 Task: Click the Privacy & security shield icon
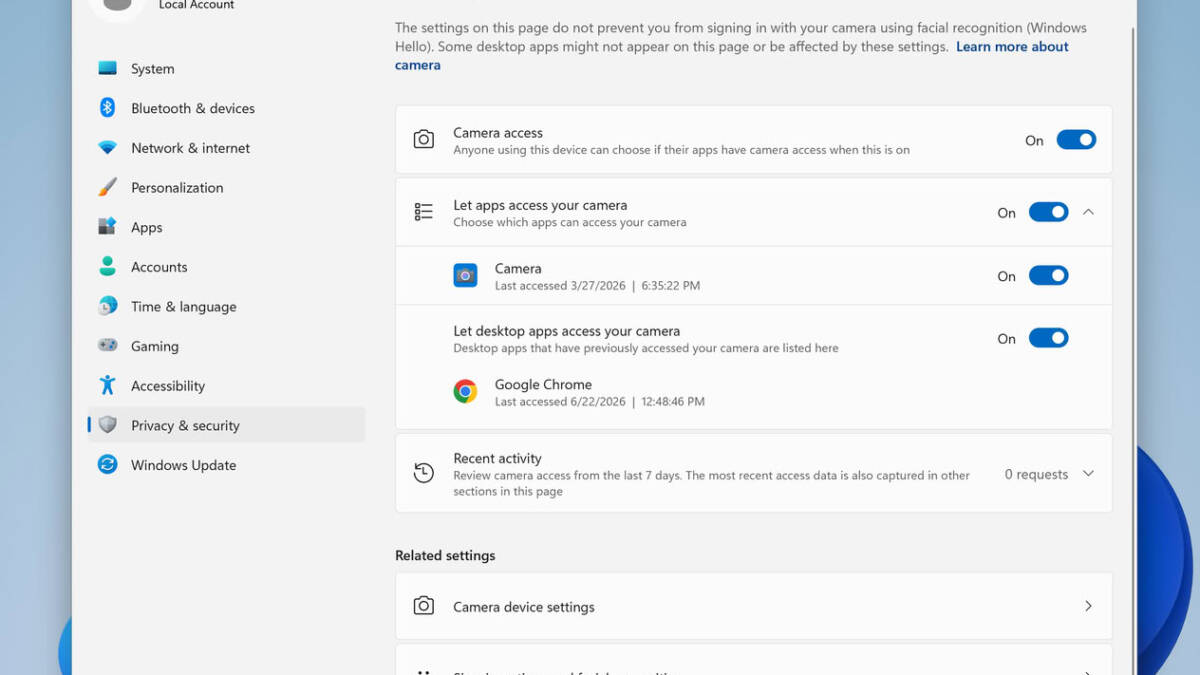[x=108, y=425]
